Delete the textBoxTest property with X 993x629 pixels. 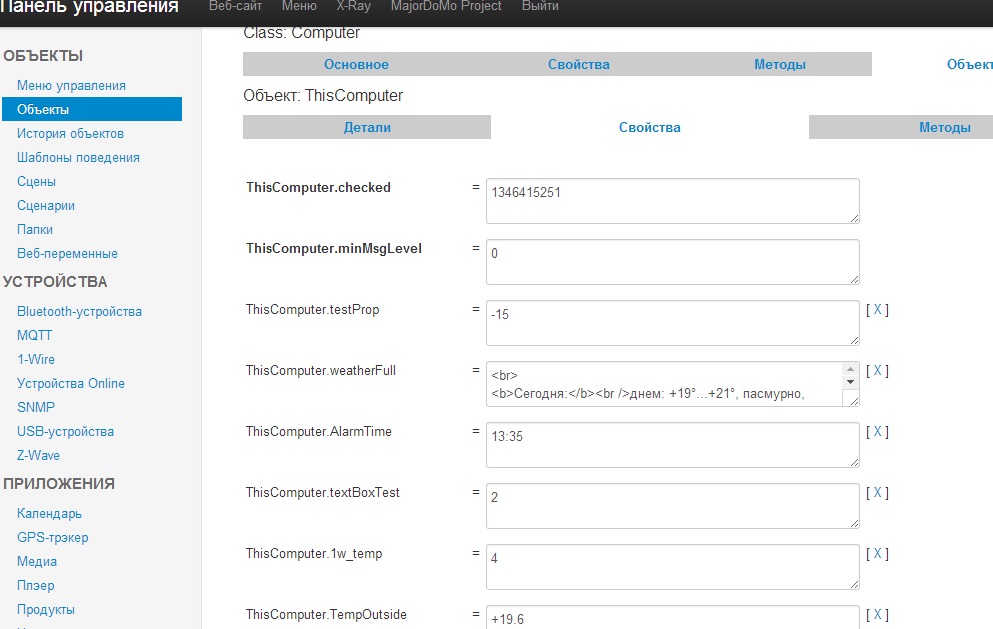pos(877,493)
